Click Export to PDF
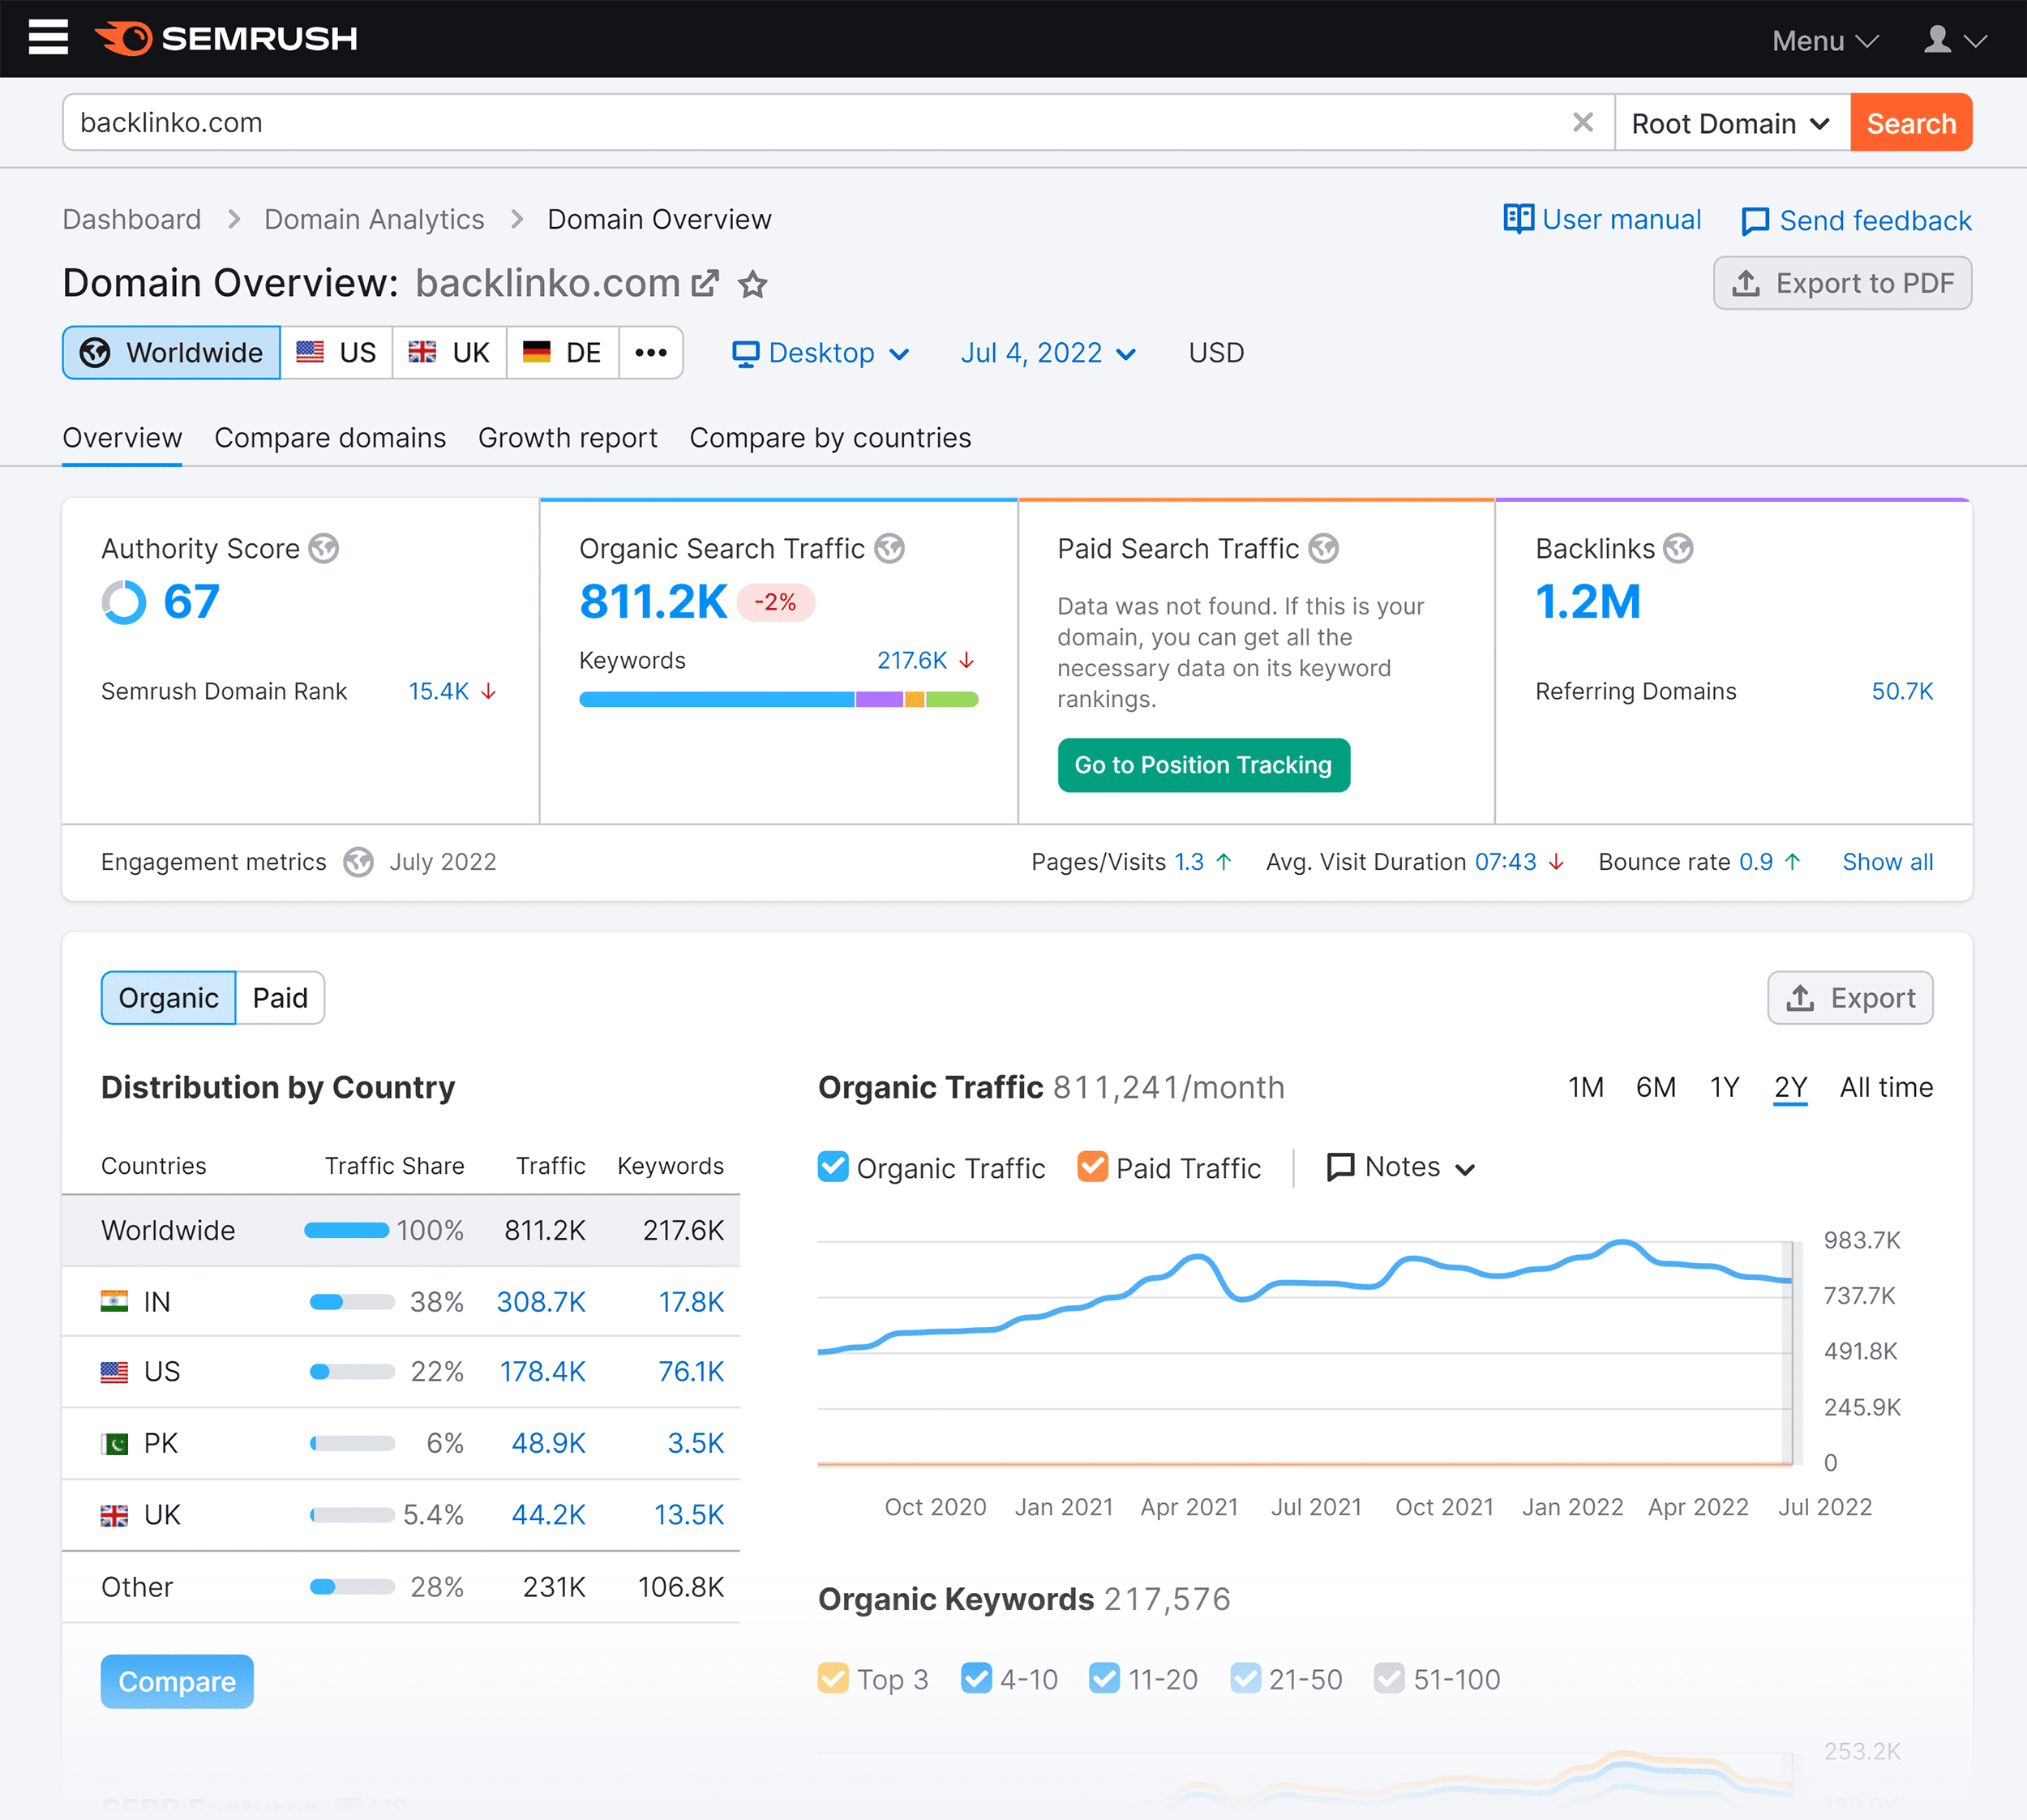Image resolution: width=2027 pixels, height=1820 pixels. pos(1841,283)
